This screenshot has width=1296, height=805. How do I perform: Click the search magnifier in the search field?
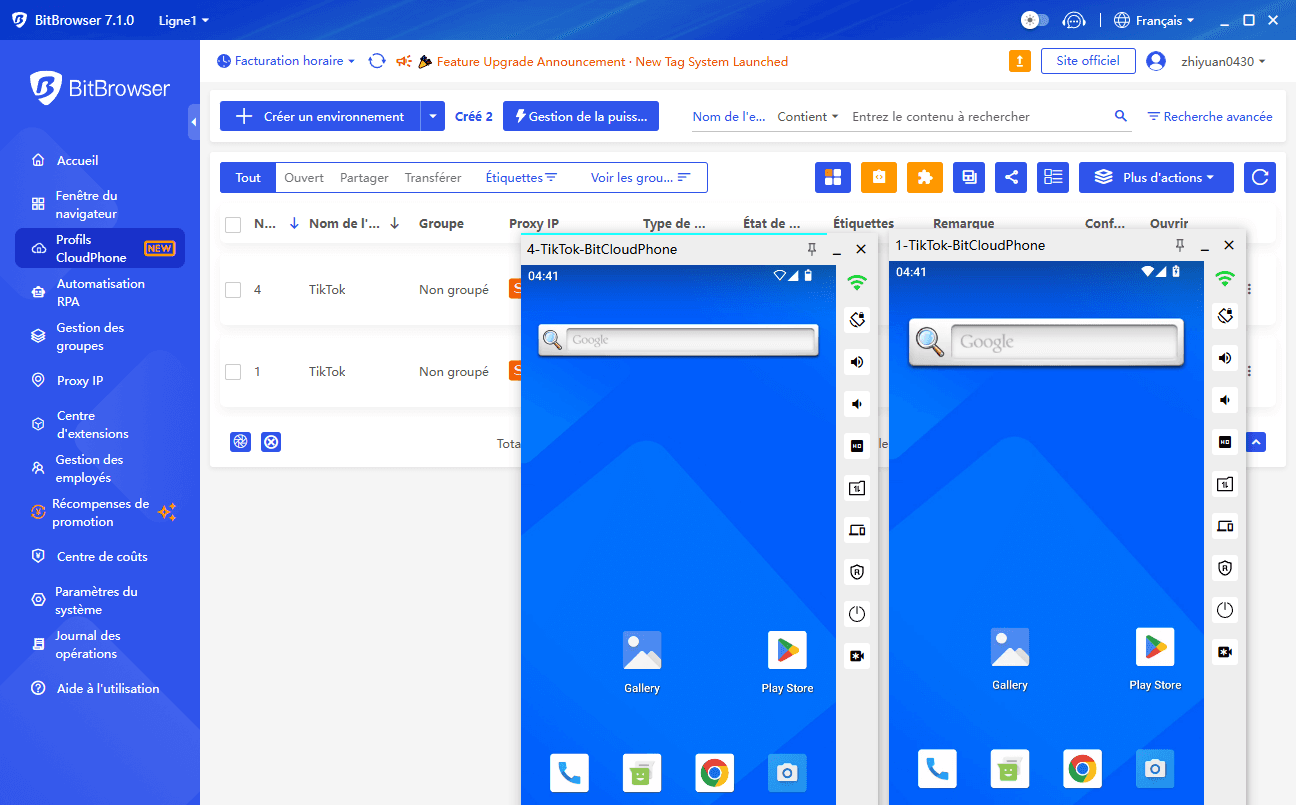point(1121,116)
